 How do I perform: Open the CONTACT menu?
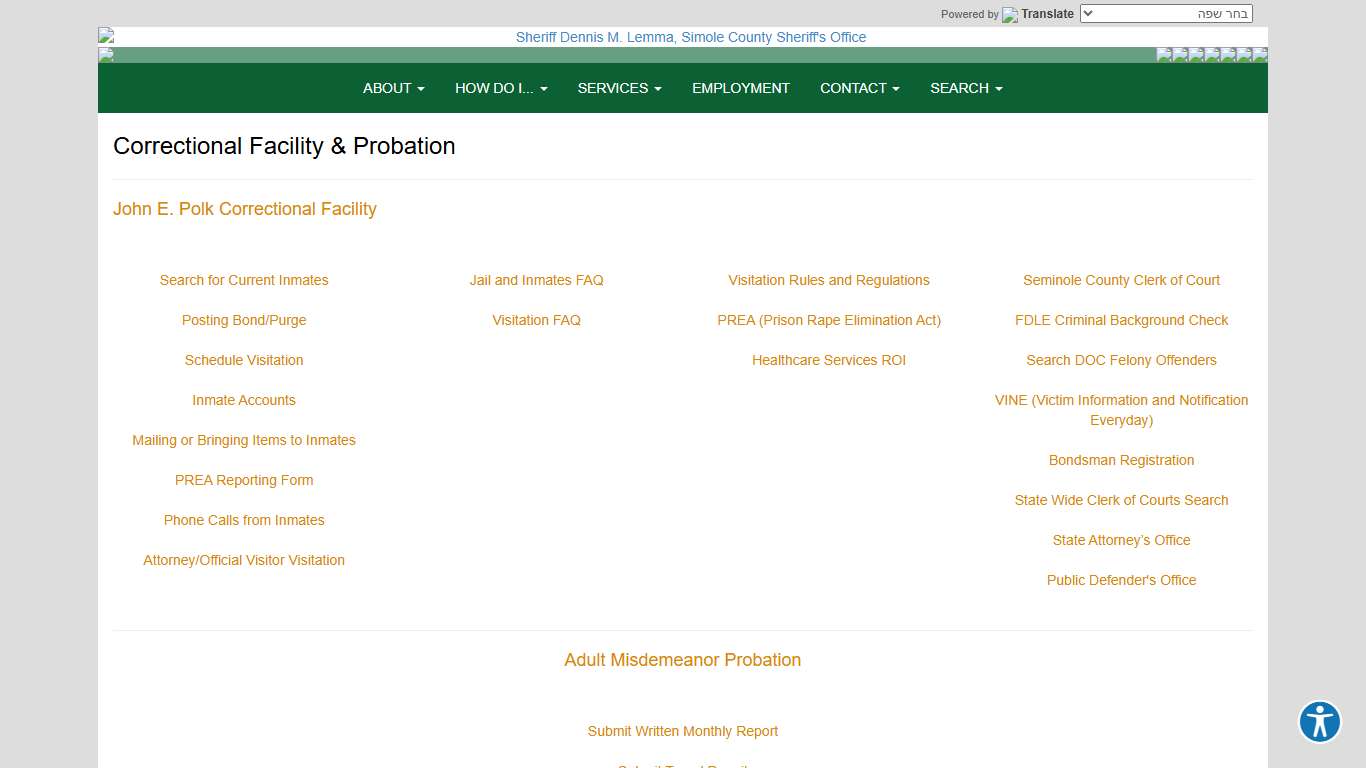click(859, 88)
